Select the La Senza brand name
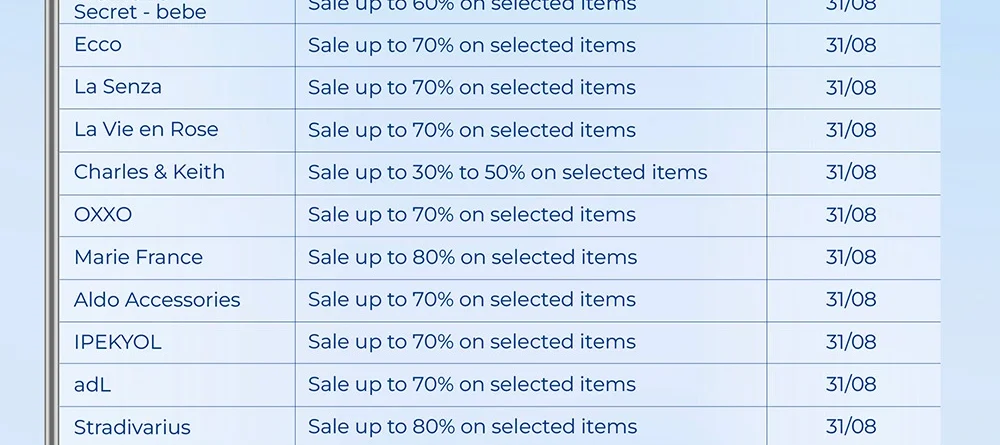1000x445 pixels. [118, 87]
